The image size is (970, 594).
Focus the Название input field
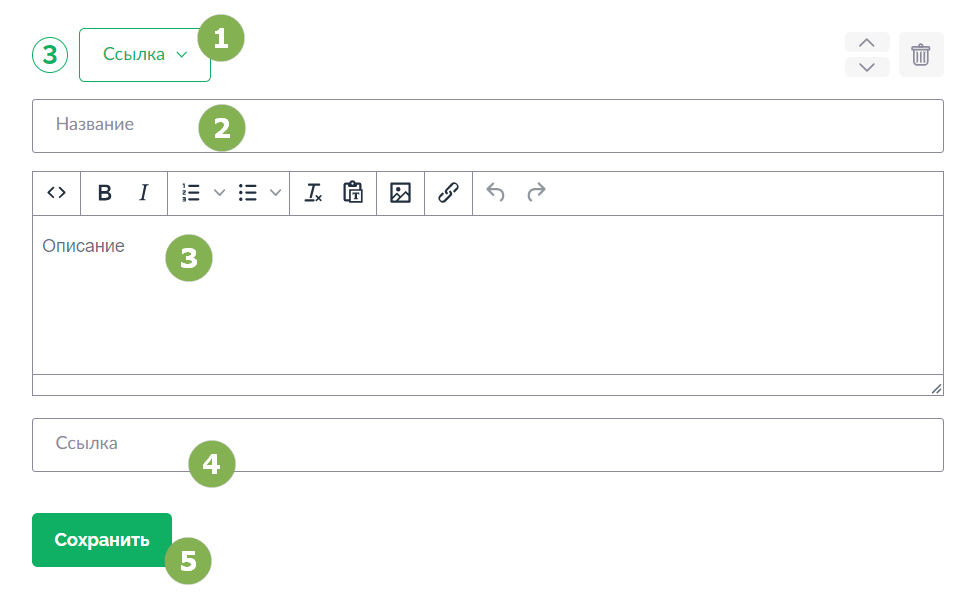pos(487,126)
